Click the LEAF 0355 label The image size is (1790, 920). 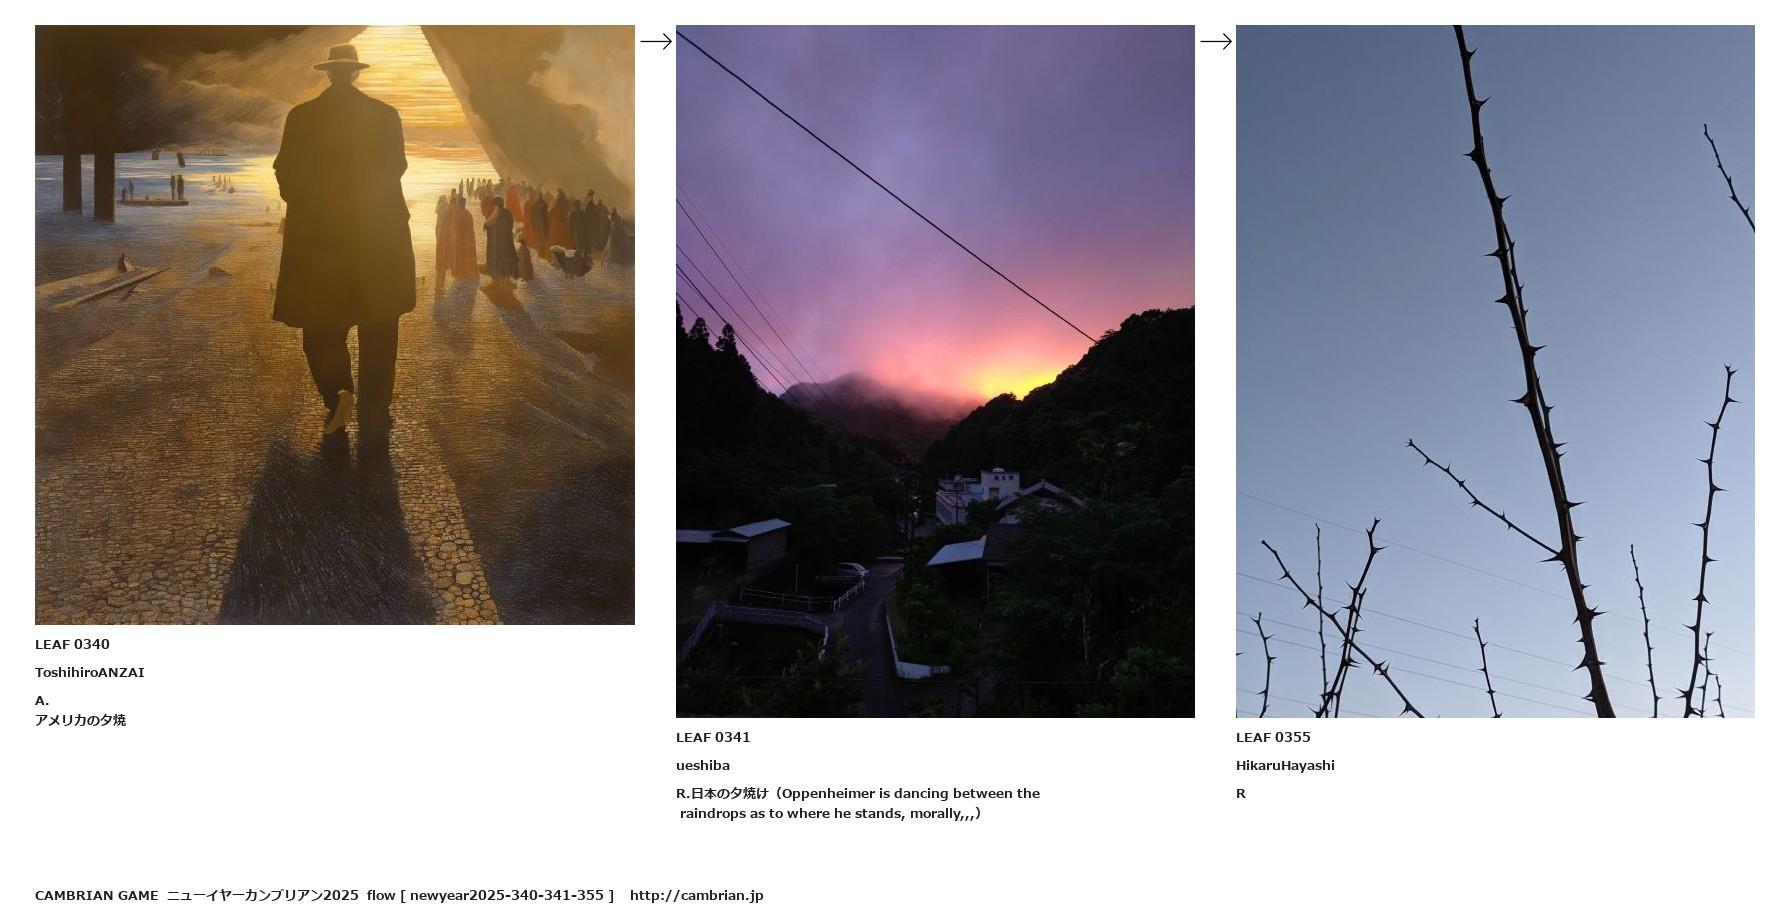pos(1273,737)
